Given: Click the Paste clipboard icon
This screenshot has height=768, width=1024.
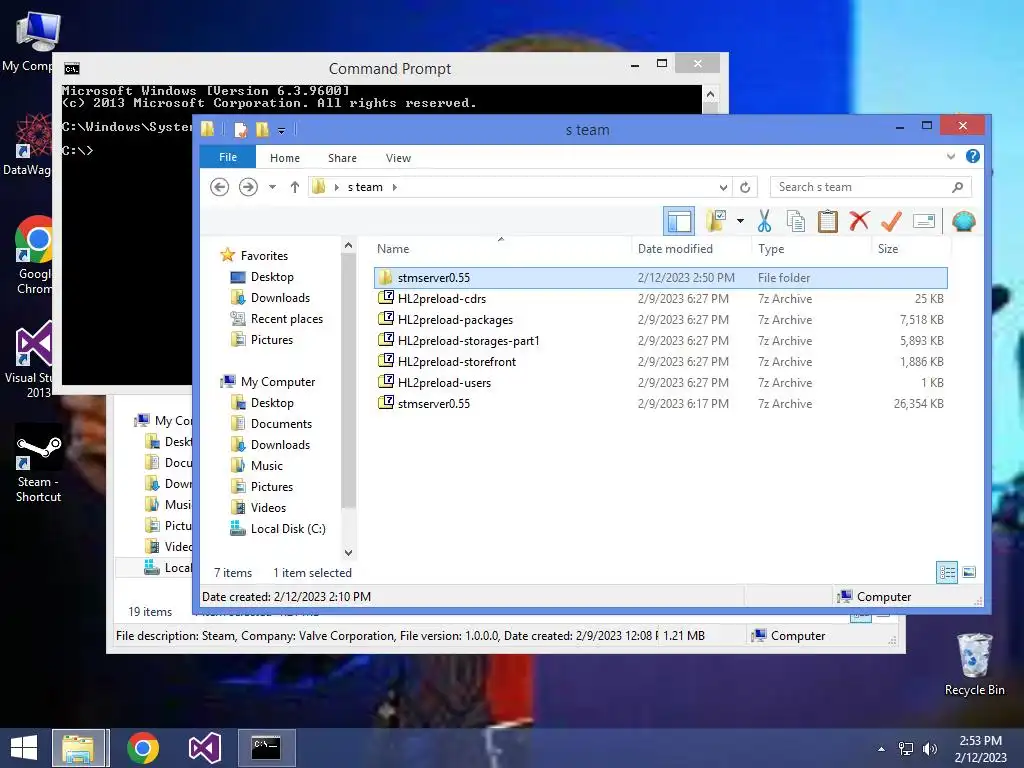Looking at the screenshot, I should pos(827,221).
